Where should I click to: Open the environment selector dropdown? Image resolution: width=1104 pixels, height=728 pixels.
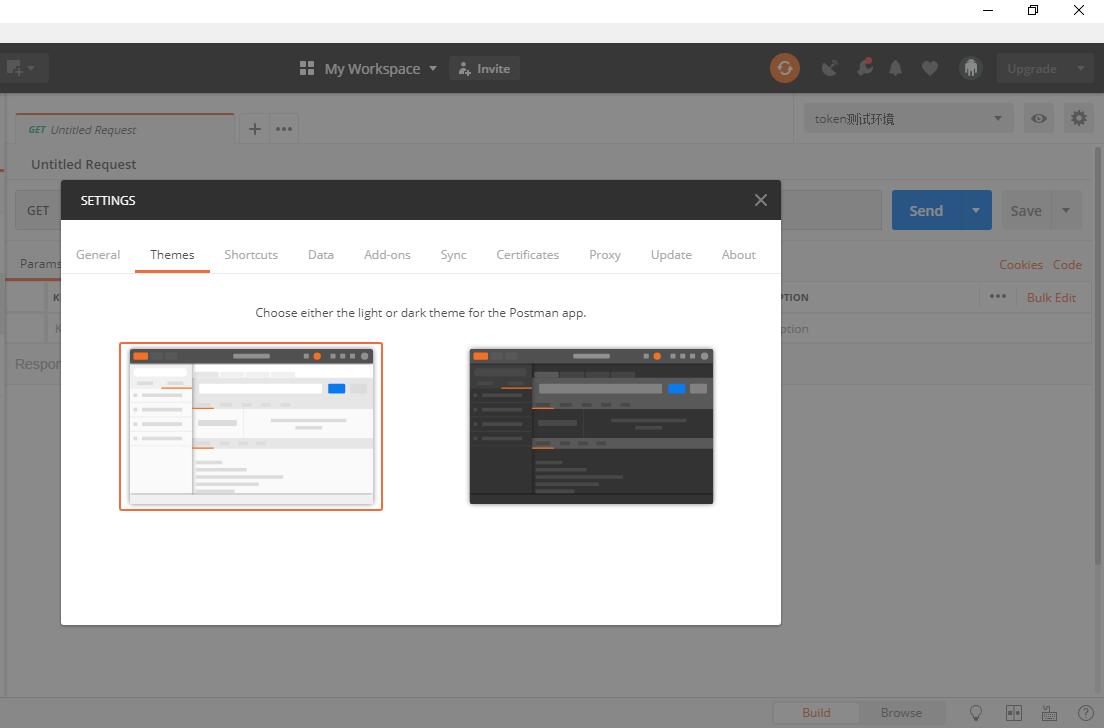(908, 119)
